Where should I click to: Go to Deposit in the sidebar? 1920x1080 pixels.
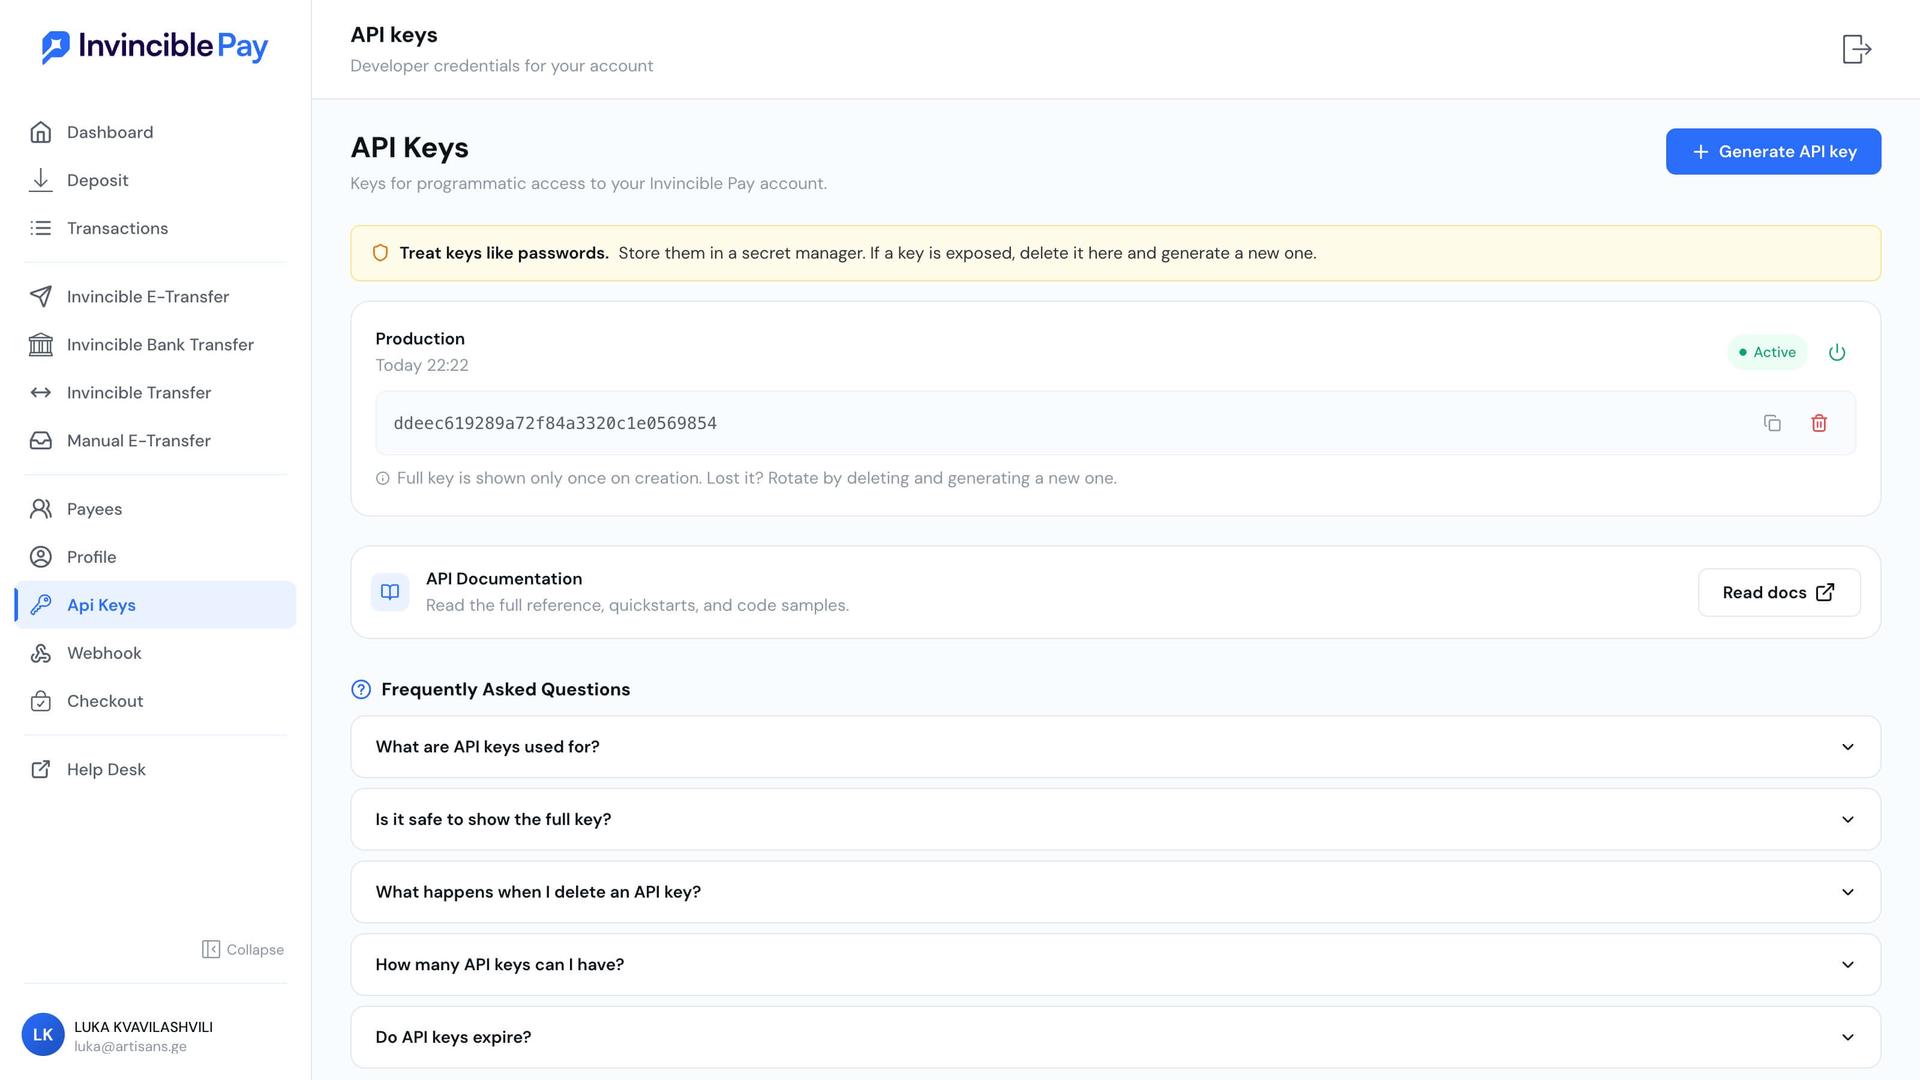(x=155, y=180)
